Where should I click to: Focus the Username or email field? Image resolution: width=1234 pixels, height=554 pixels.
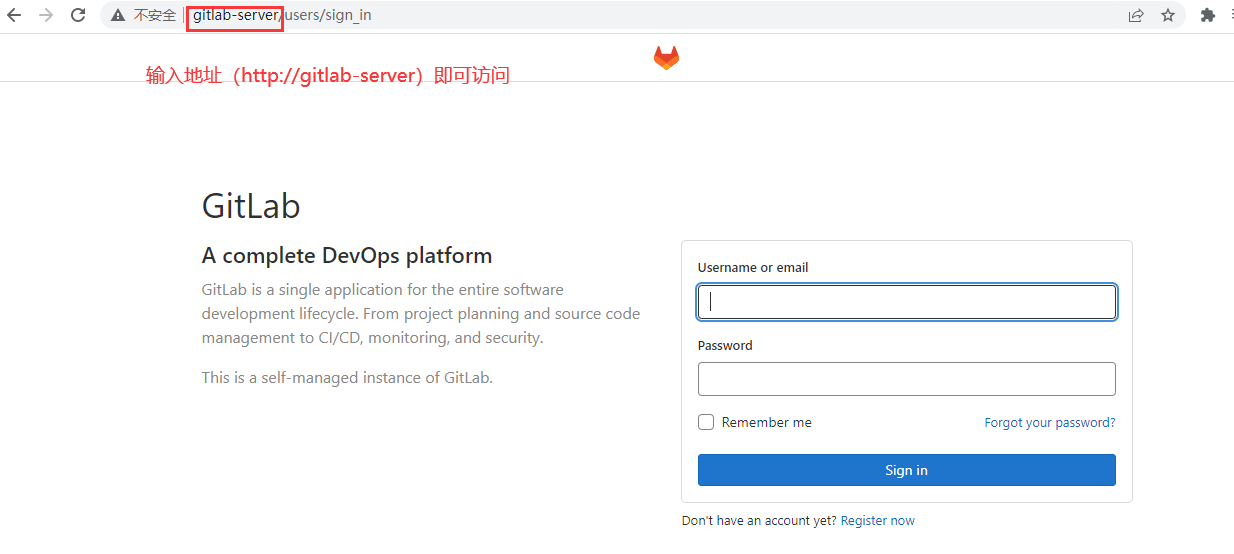coord(906,302)
